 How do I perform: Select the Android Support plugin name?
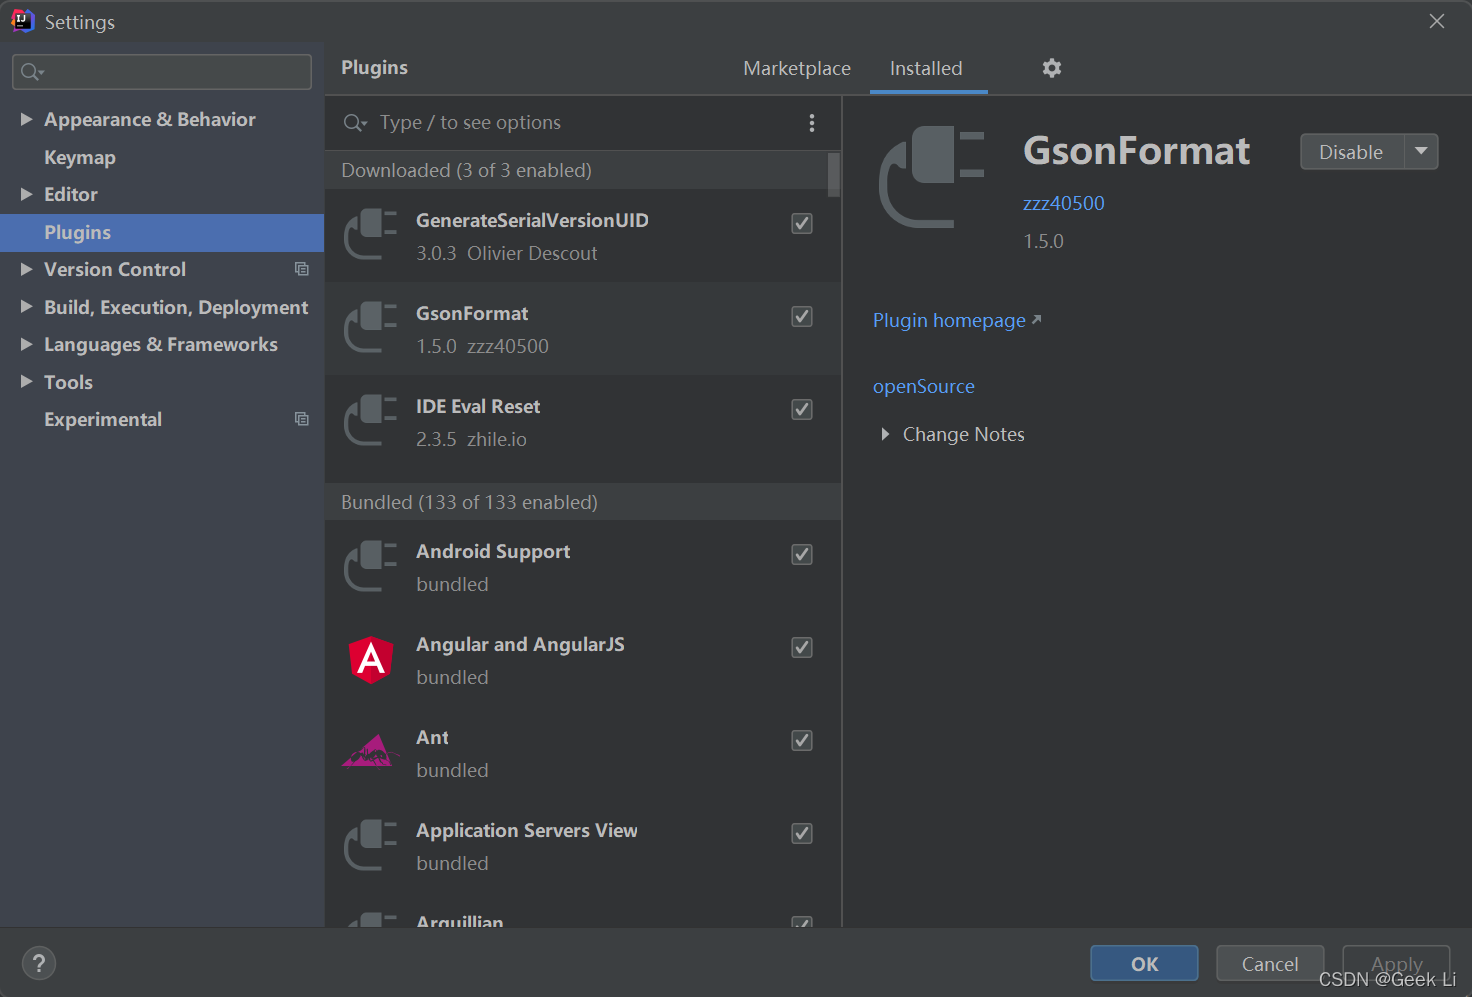coord(493,552)
